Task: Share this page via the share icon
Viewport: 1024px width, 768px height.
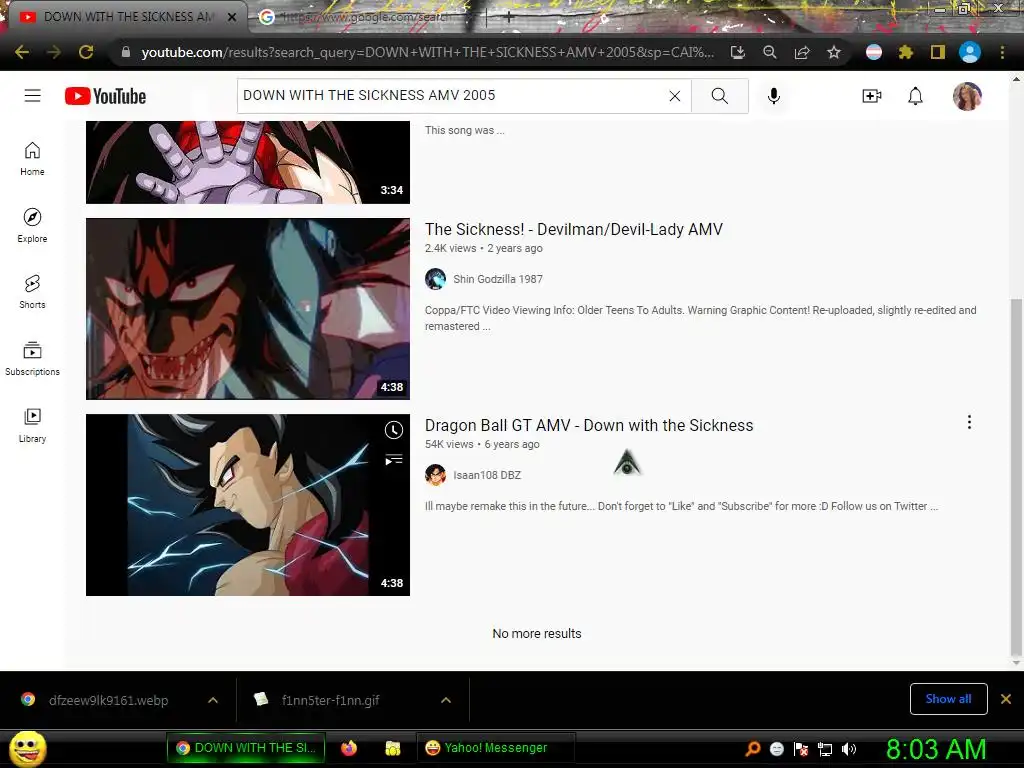Action: click(x=802, y=52)
